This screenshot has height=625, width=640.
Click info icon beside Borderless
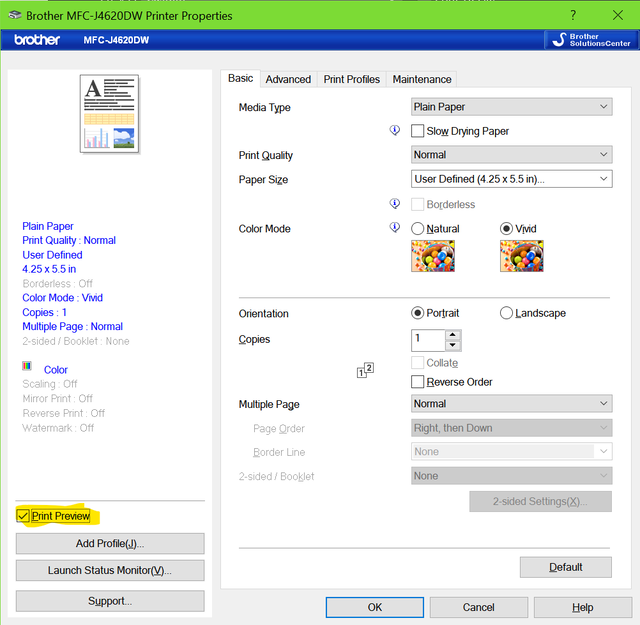(395, 203)
